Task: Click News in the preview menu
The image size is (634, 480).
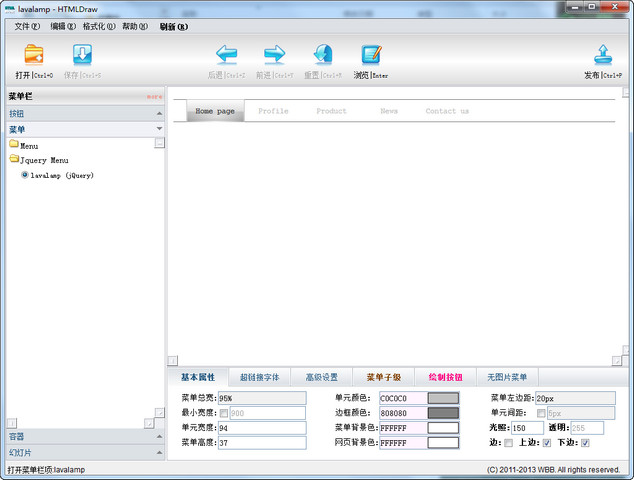Action: [x=389, y=111]
